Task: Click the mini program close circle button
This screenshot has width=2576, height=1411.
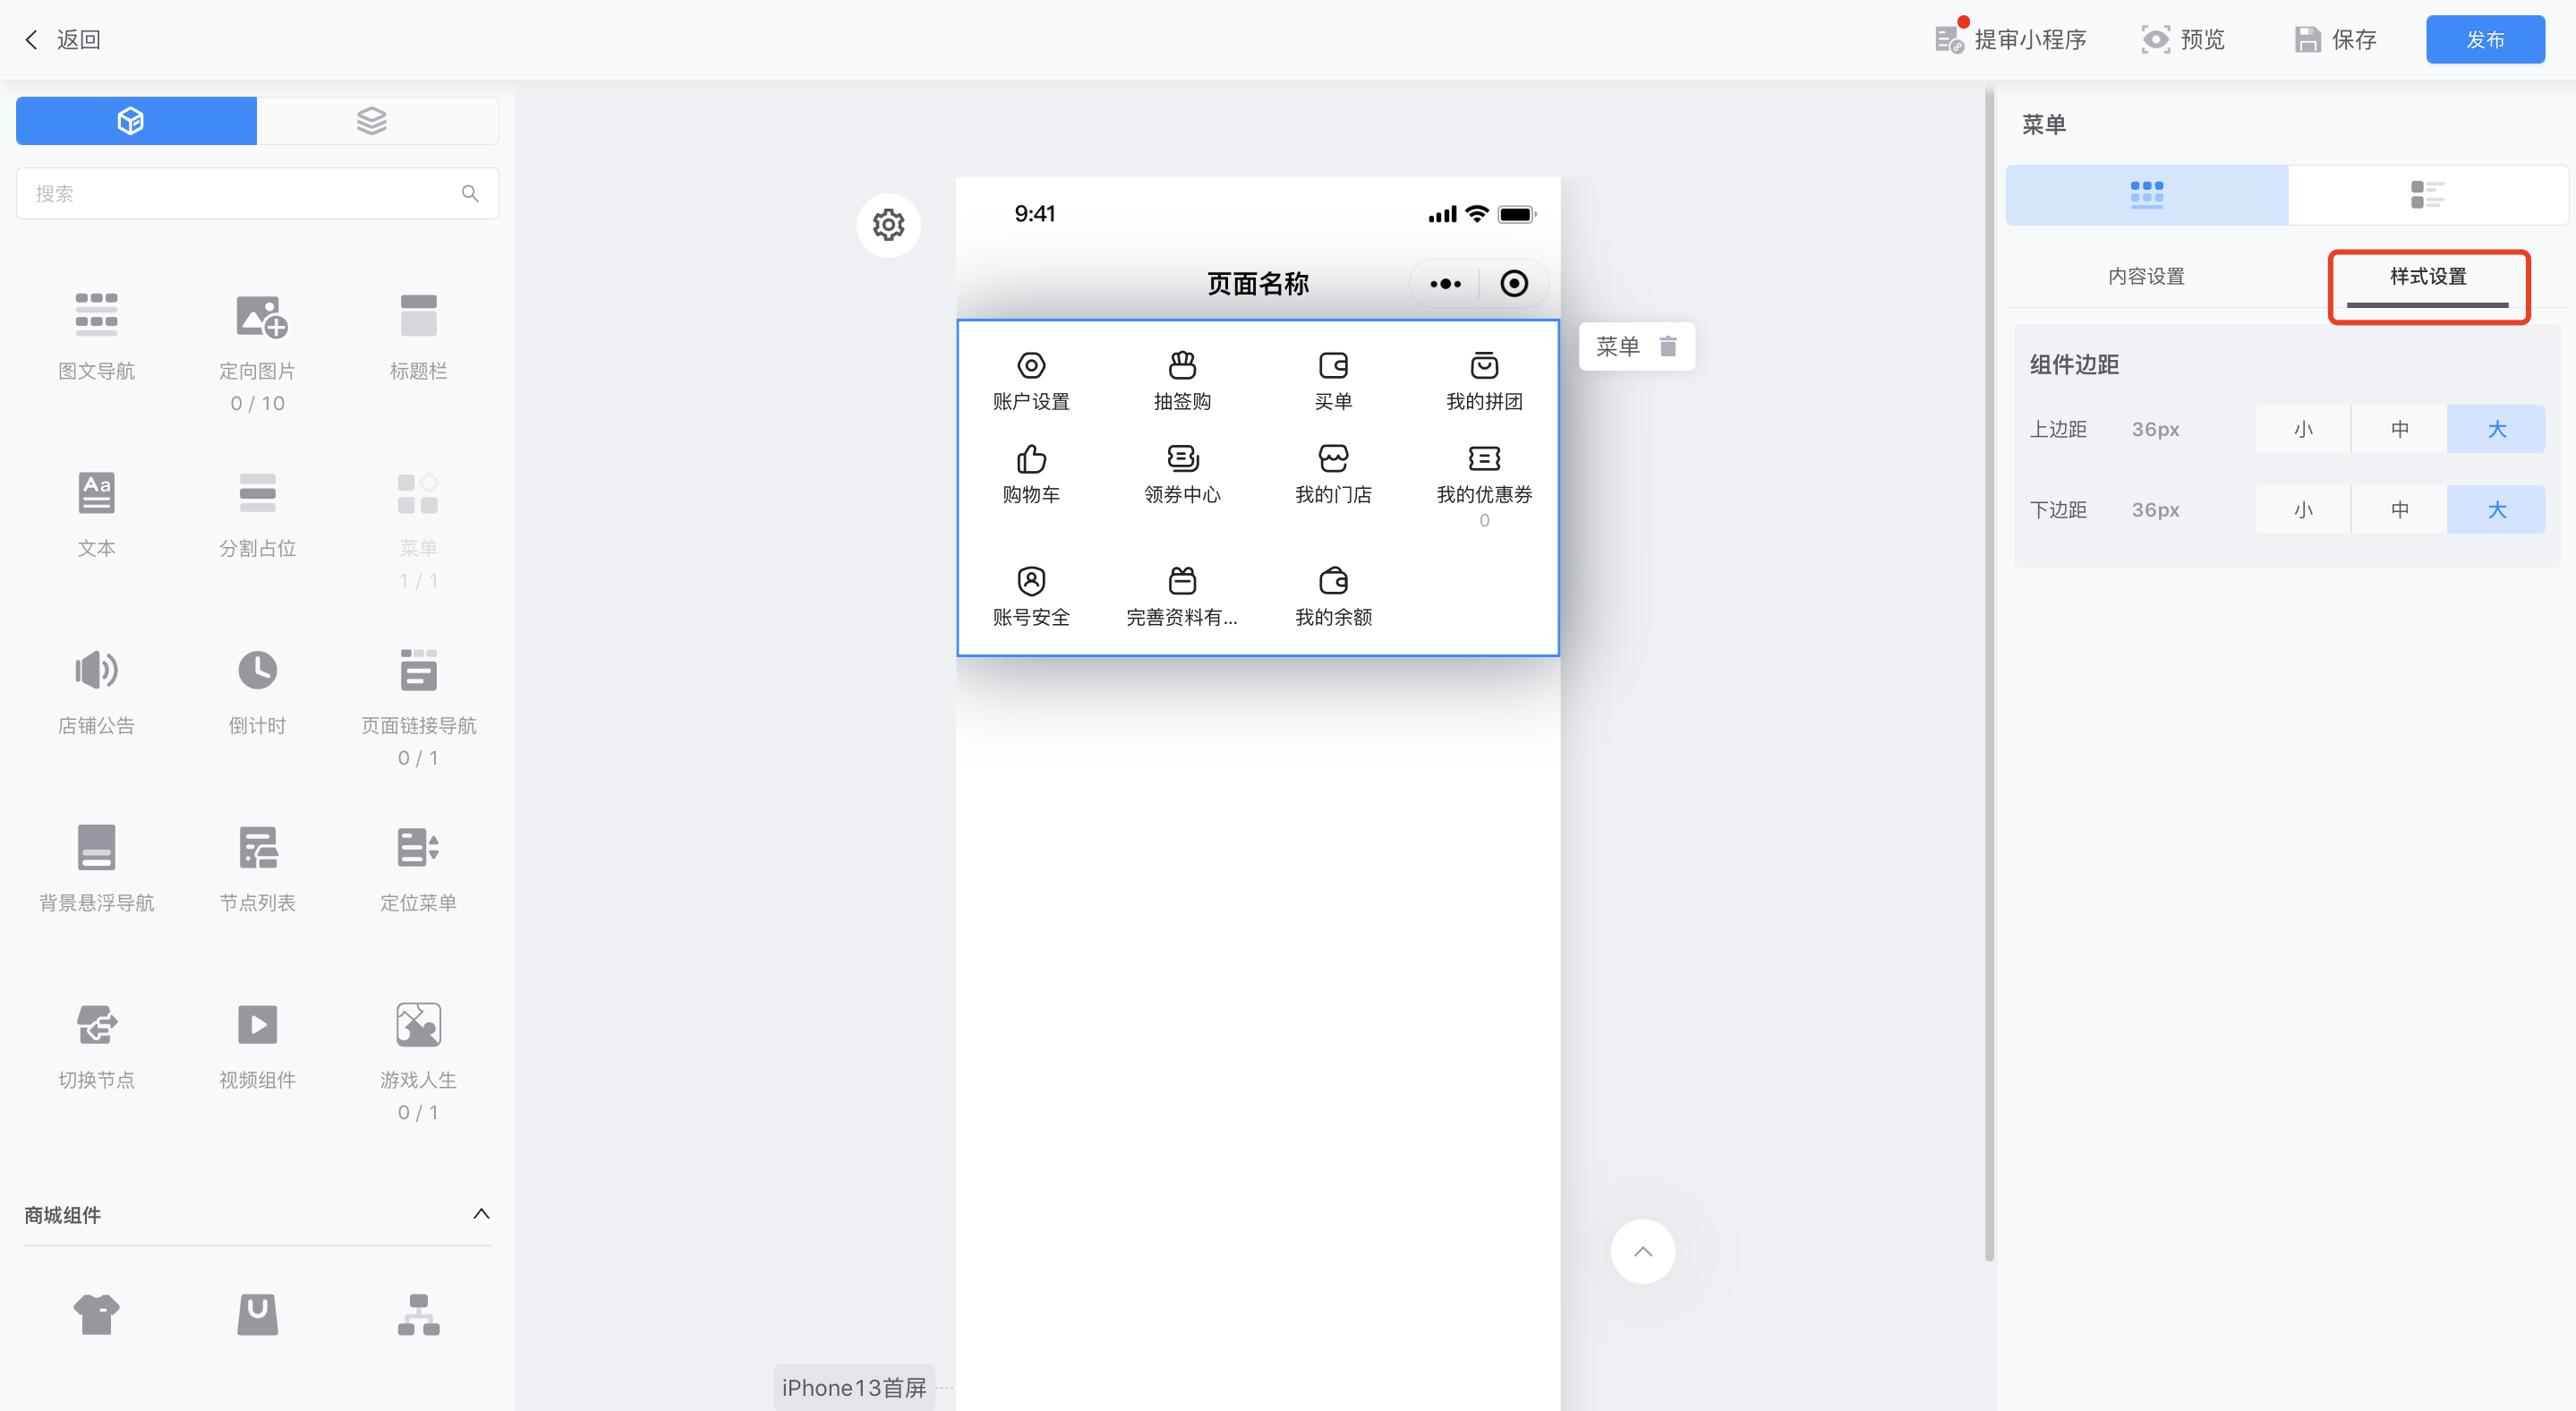Action: point(1514,284)
